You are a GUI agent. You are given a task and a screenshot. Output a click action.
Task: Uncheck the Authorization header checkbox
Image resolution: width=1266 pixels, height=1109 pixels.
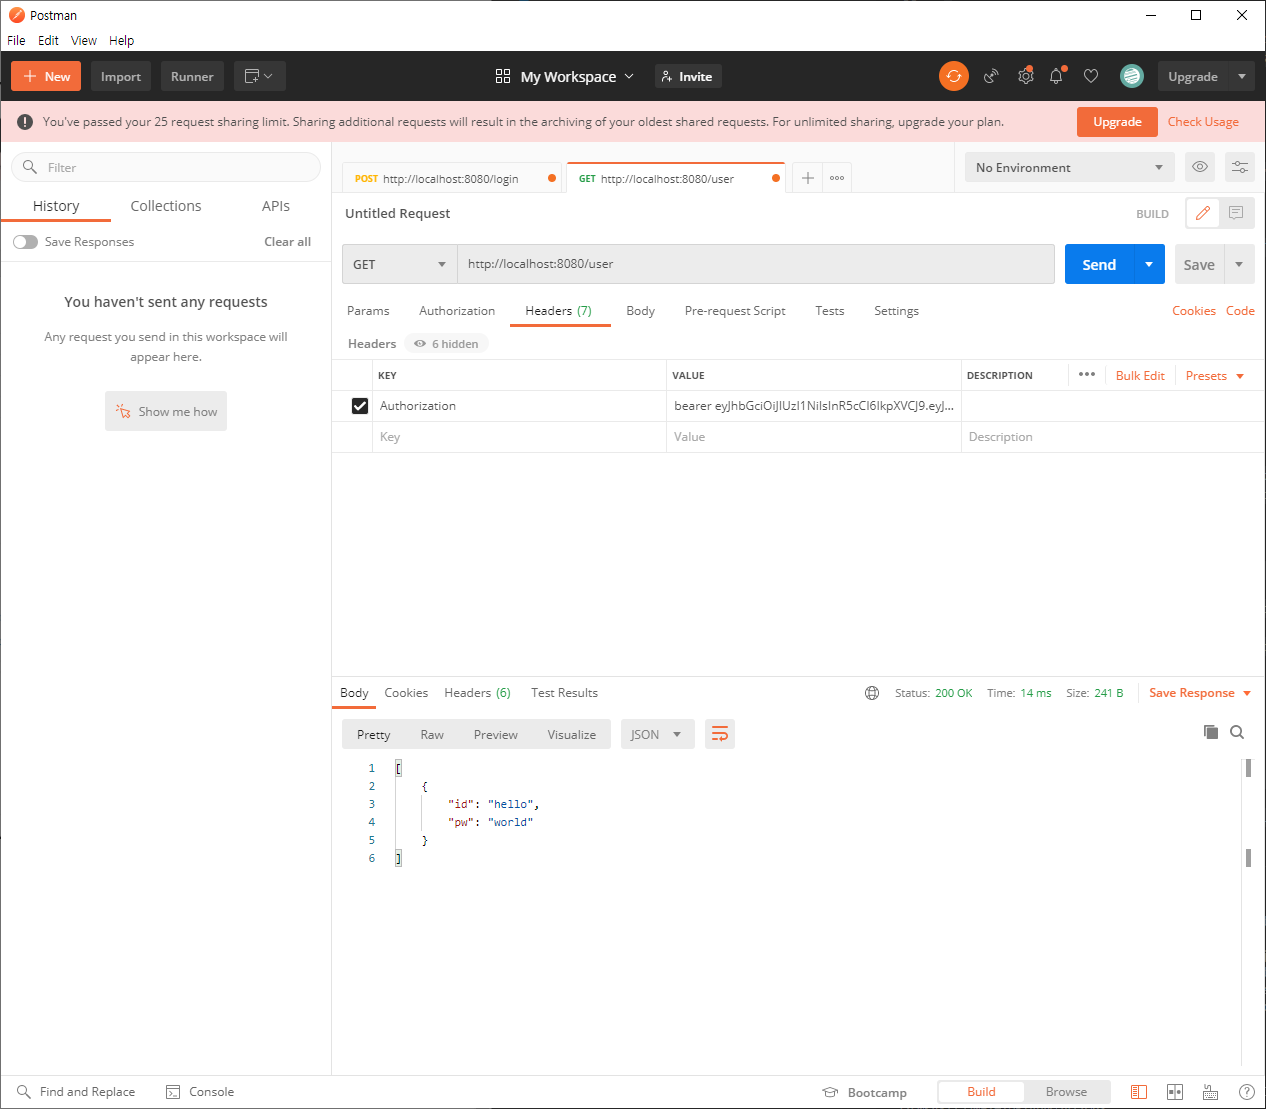(360, 406)
